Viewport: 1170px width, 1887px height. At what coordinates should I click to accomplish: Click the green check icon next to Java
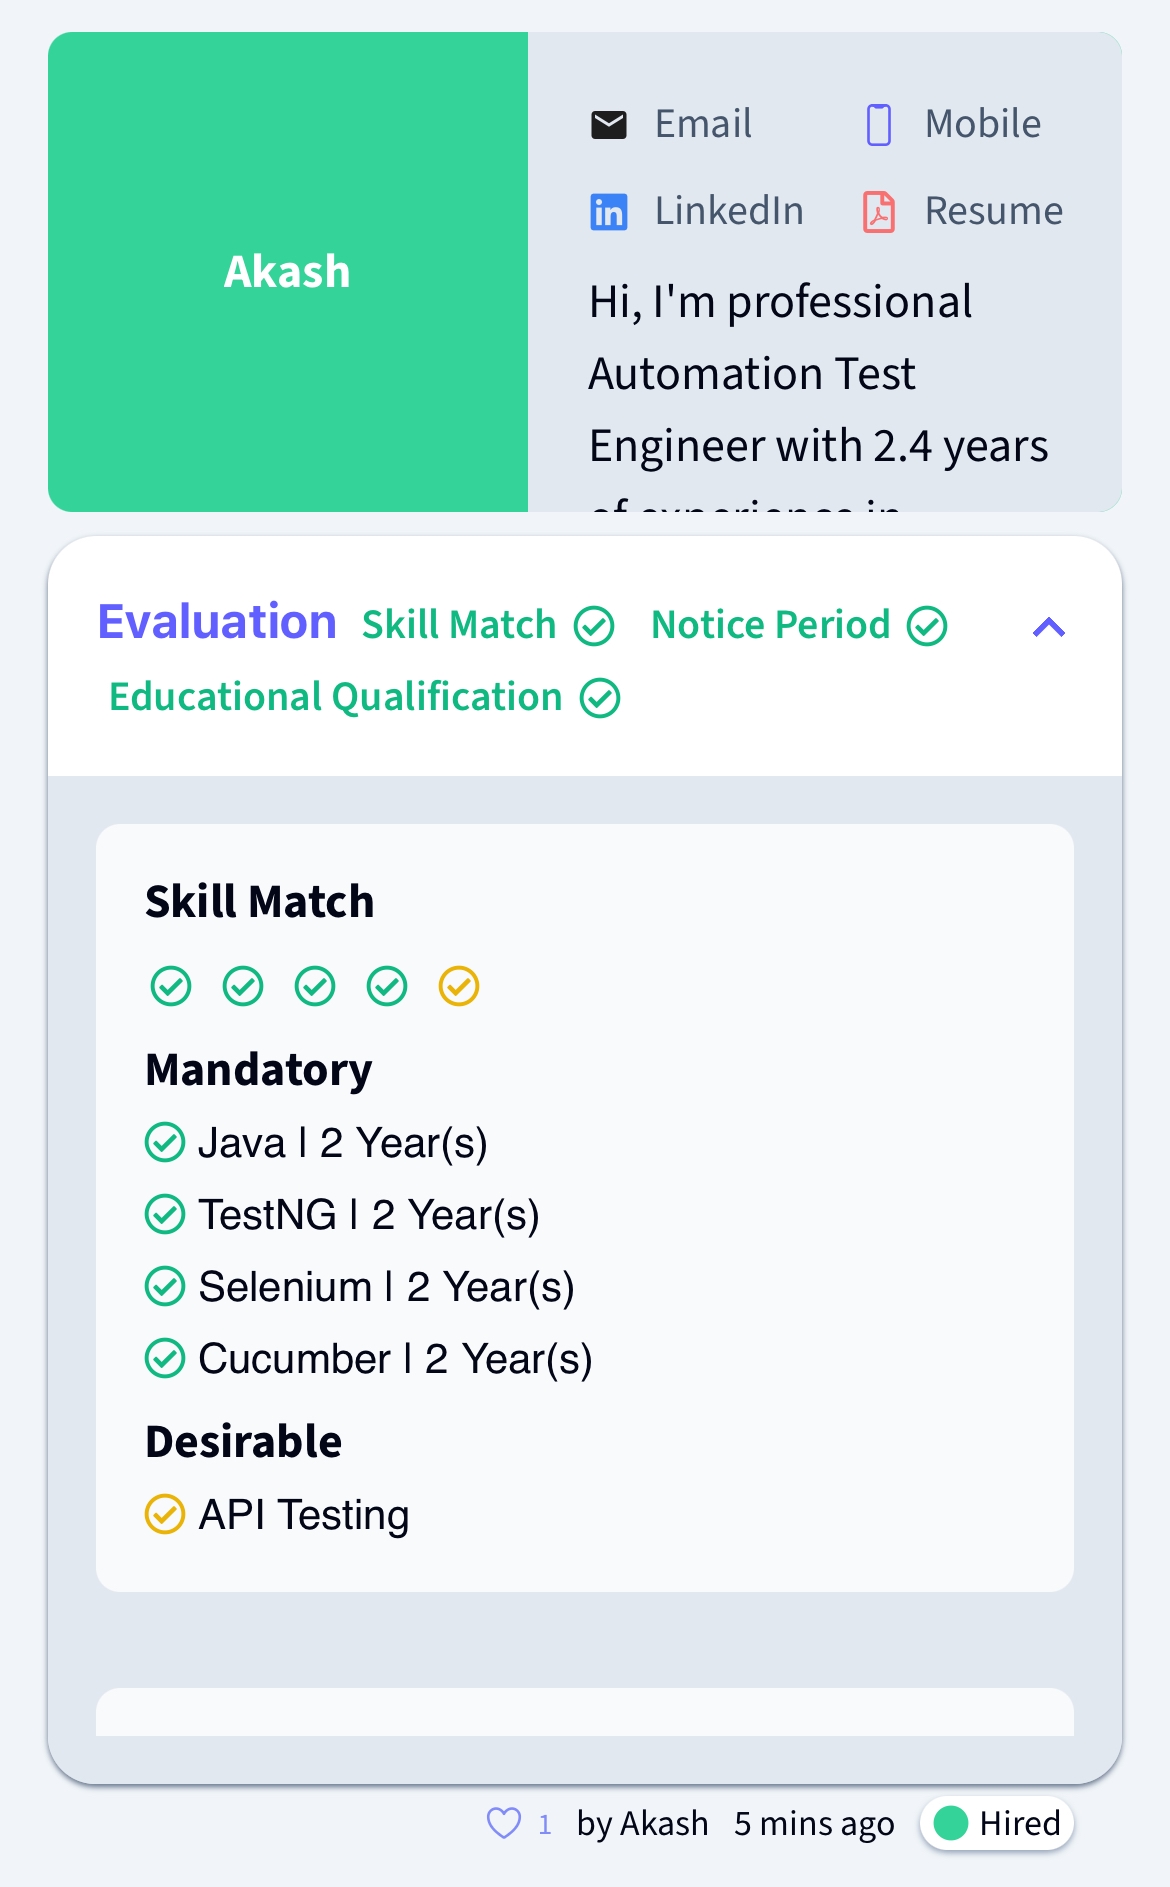pyautogui.click(x=165, y=1142)
